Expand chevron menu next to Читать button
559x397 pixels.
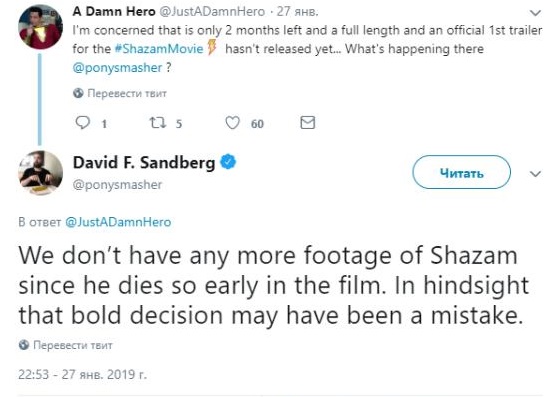535,174
